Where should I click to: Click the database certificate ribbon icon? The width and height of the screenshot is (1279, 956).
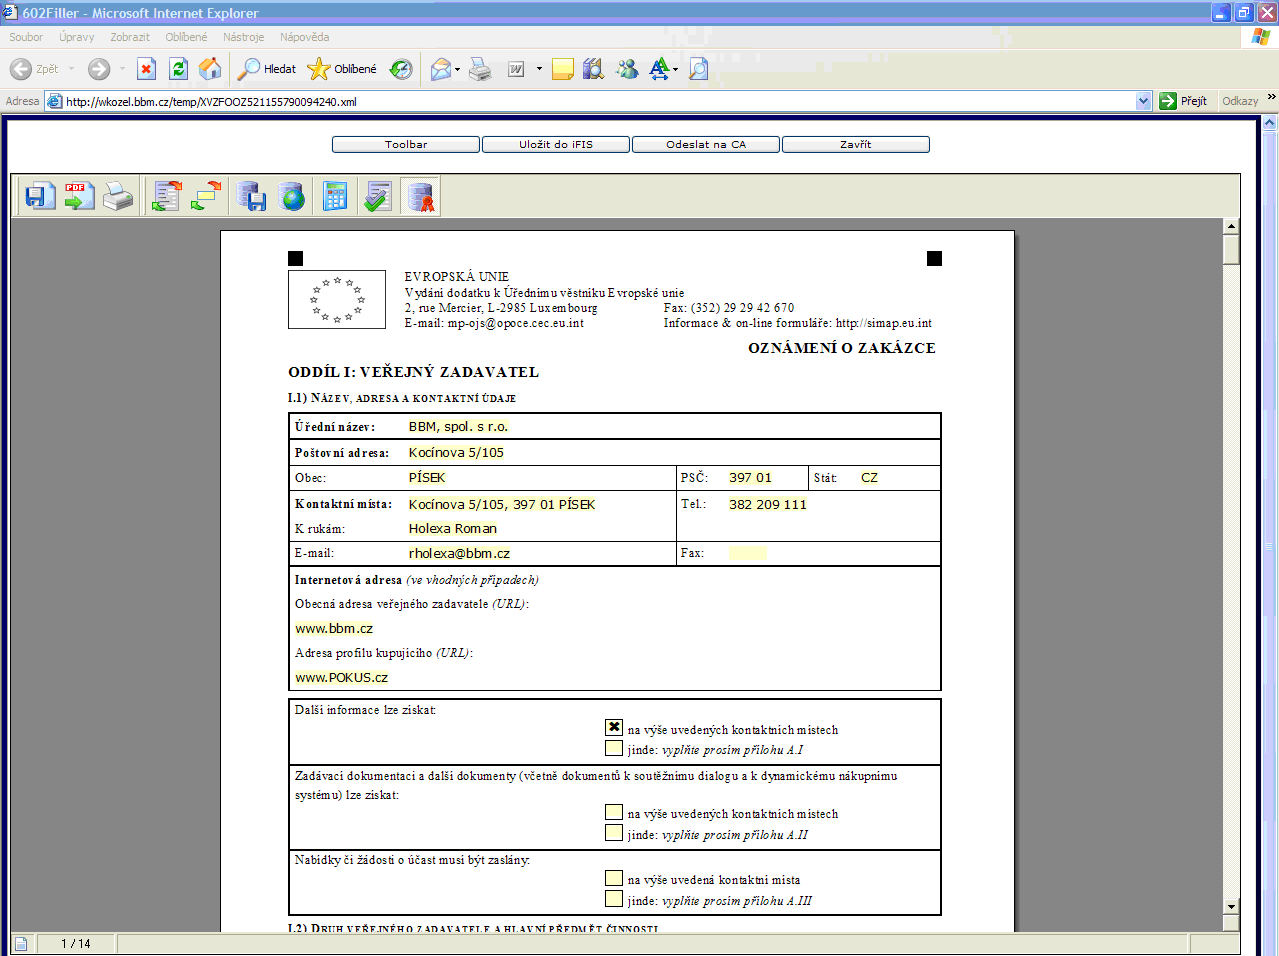[x=421, y=197]
